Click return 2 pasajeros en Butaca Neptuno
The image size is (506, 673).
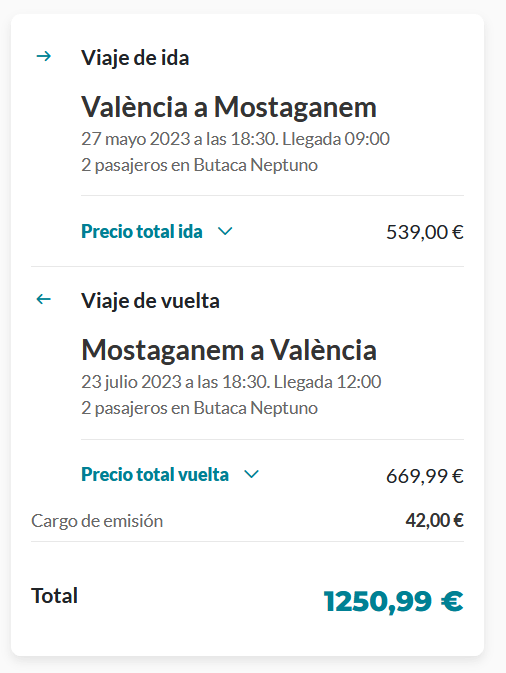[x=200, y=408]
